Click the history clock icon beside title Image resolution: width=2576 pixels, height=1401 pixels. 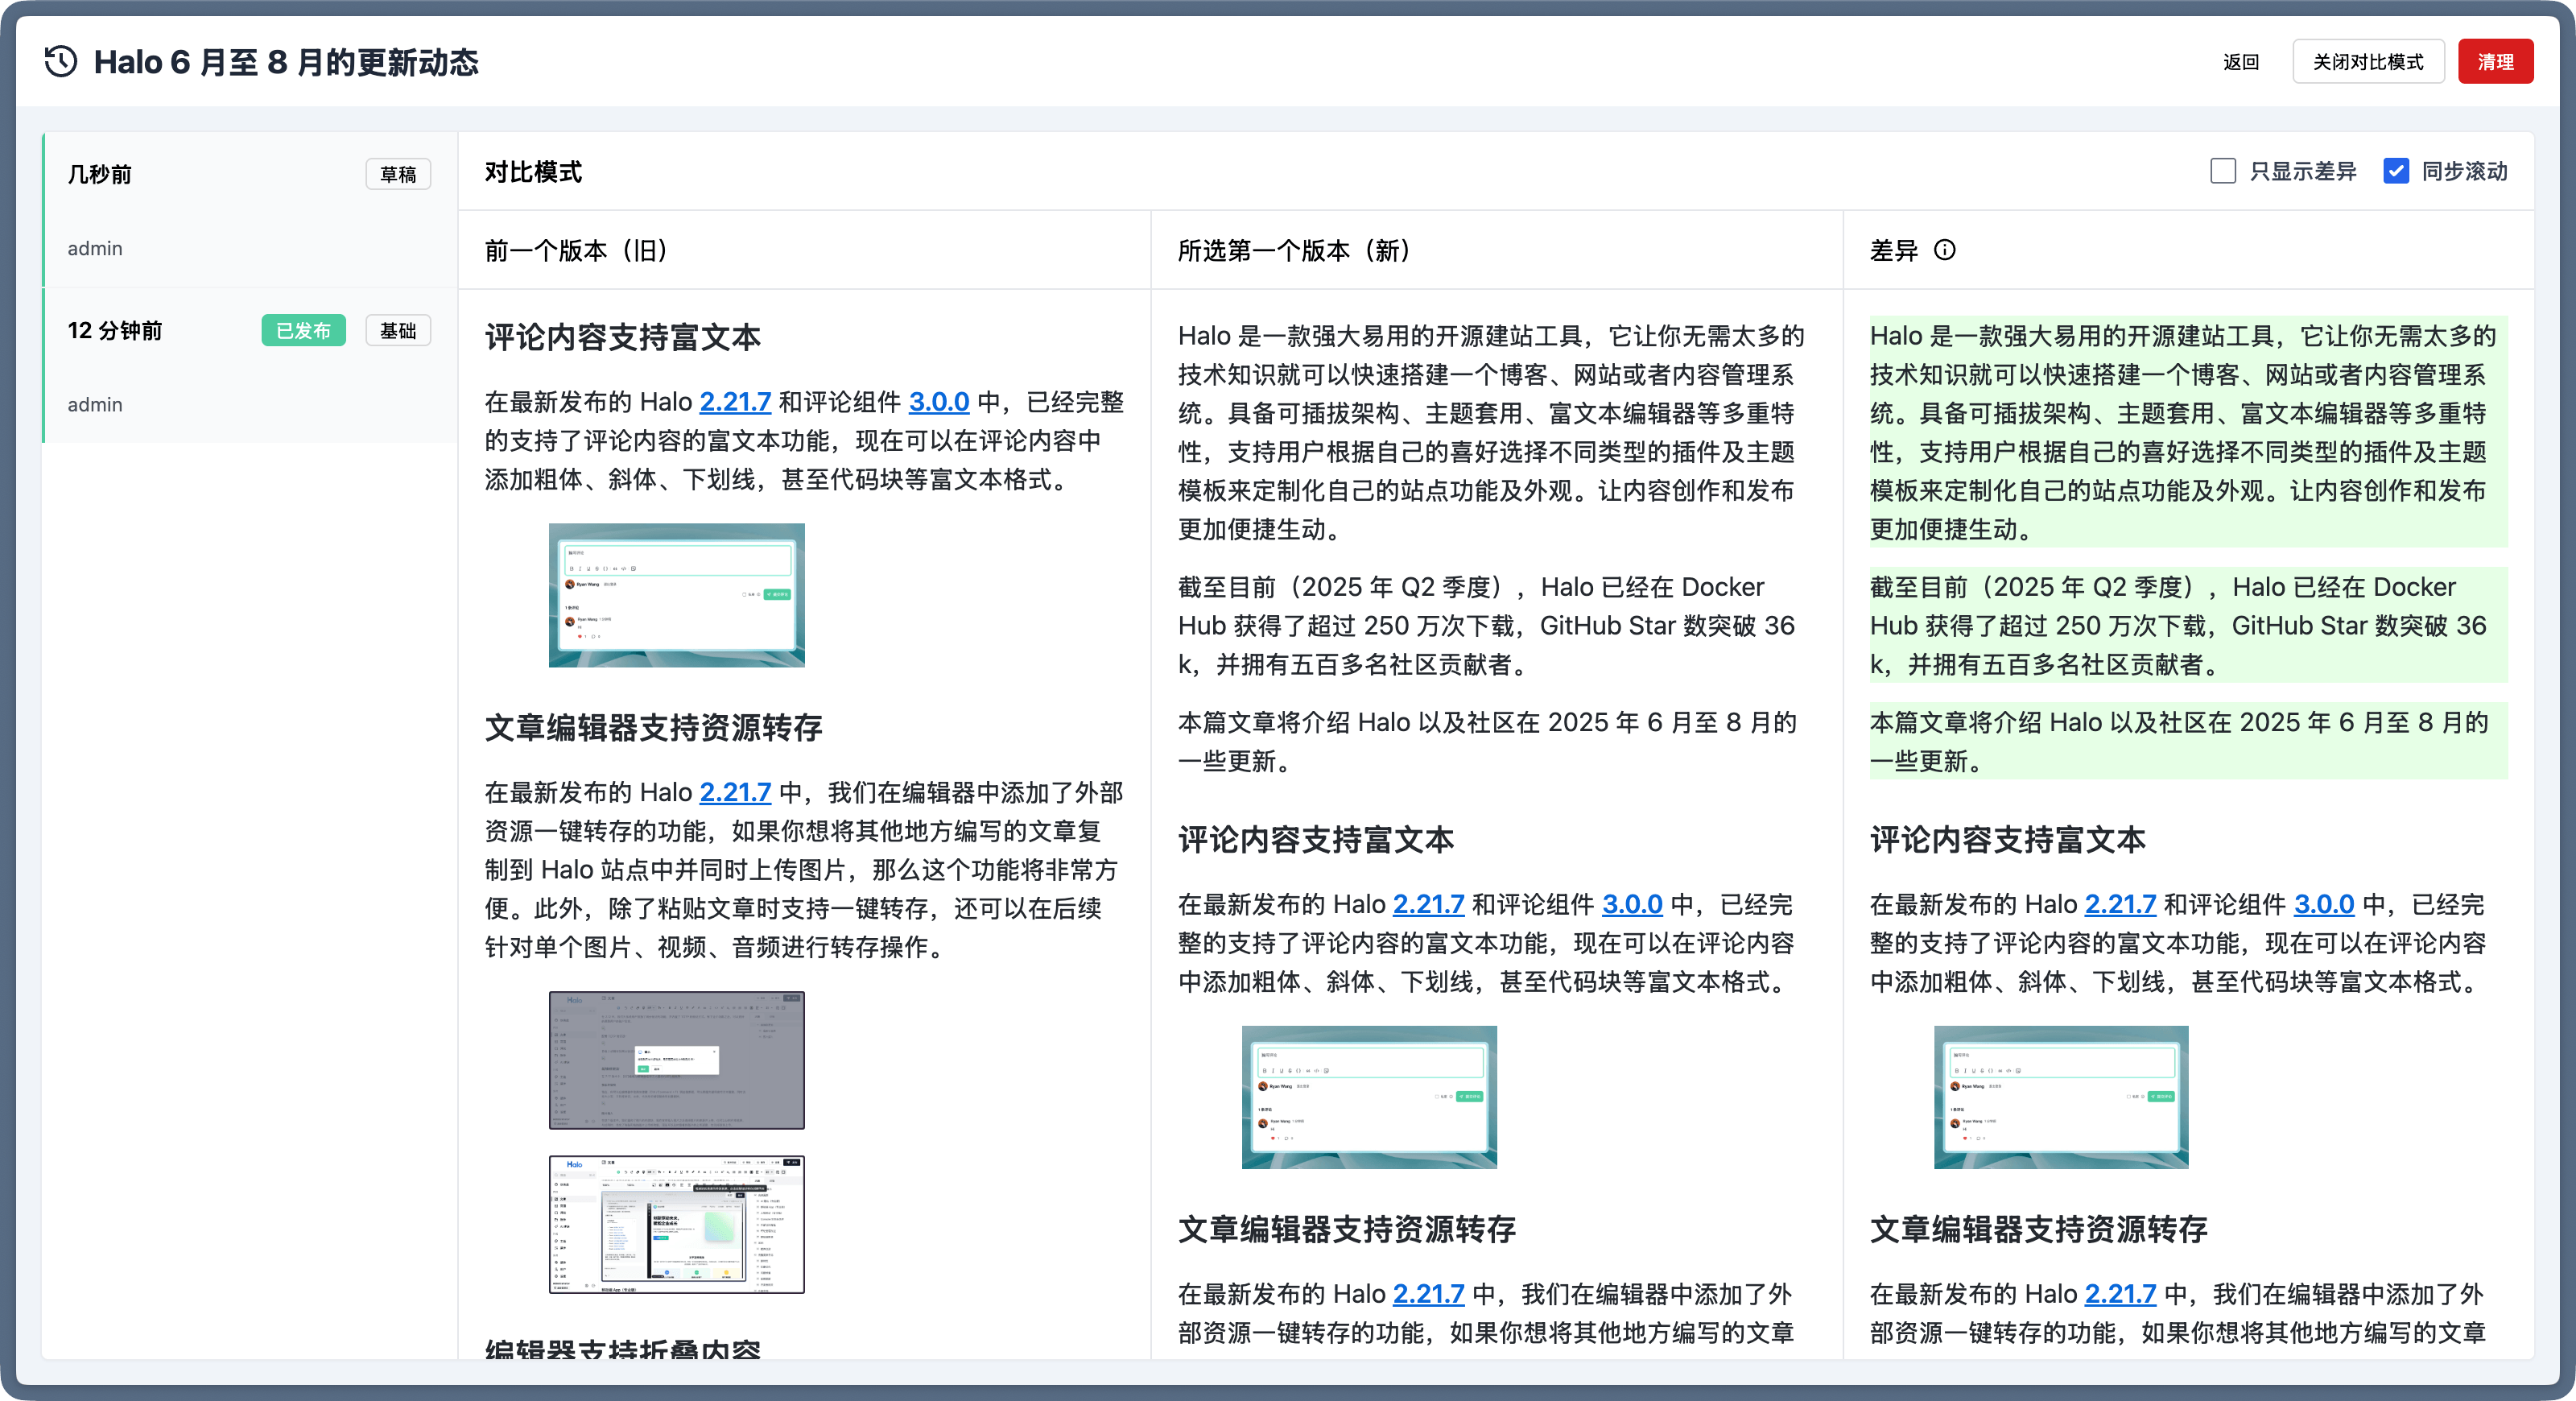[61, 62]
